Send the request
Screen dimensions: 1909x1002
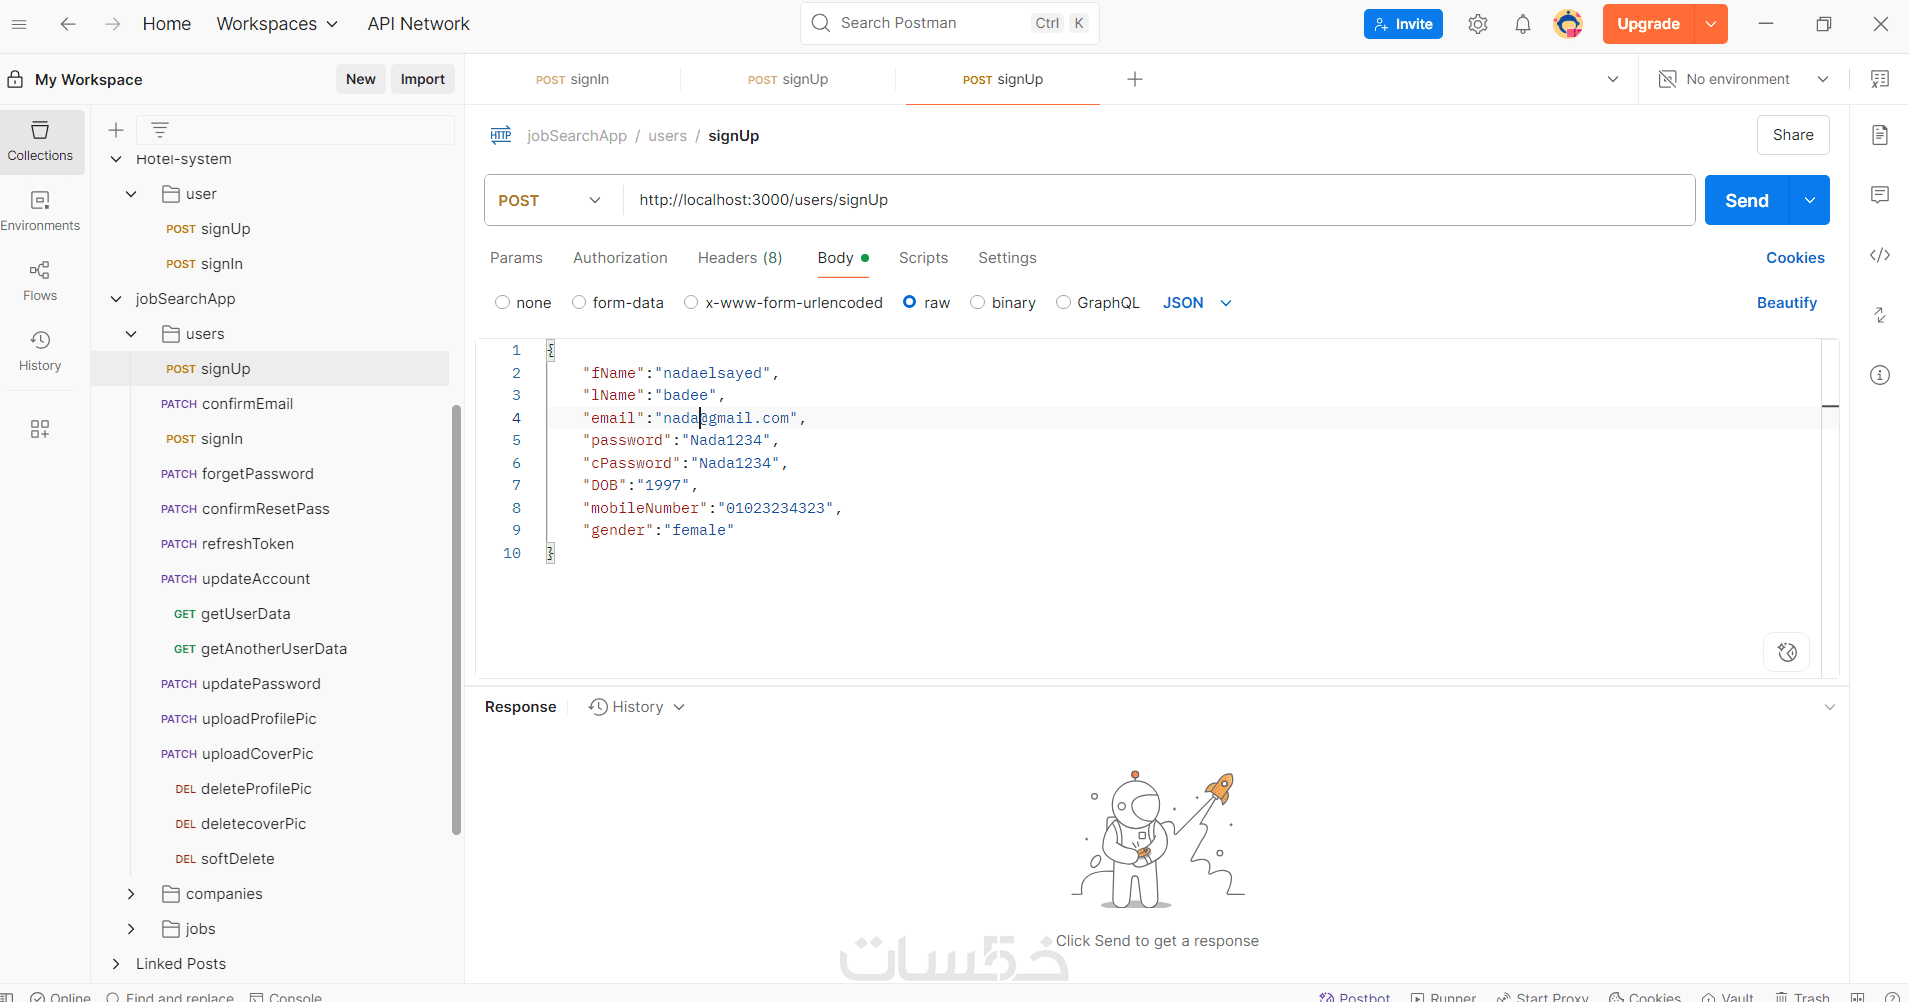coord(1747,200)
